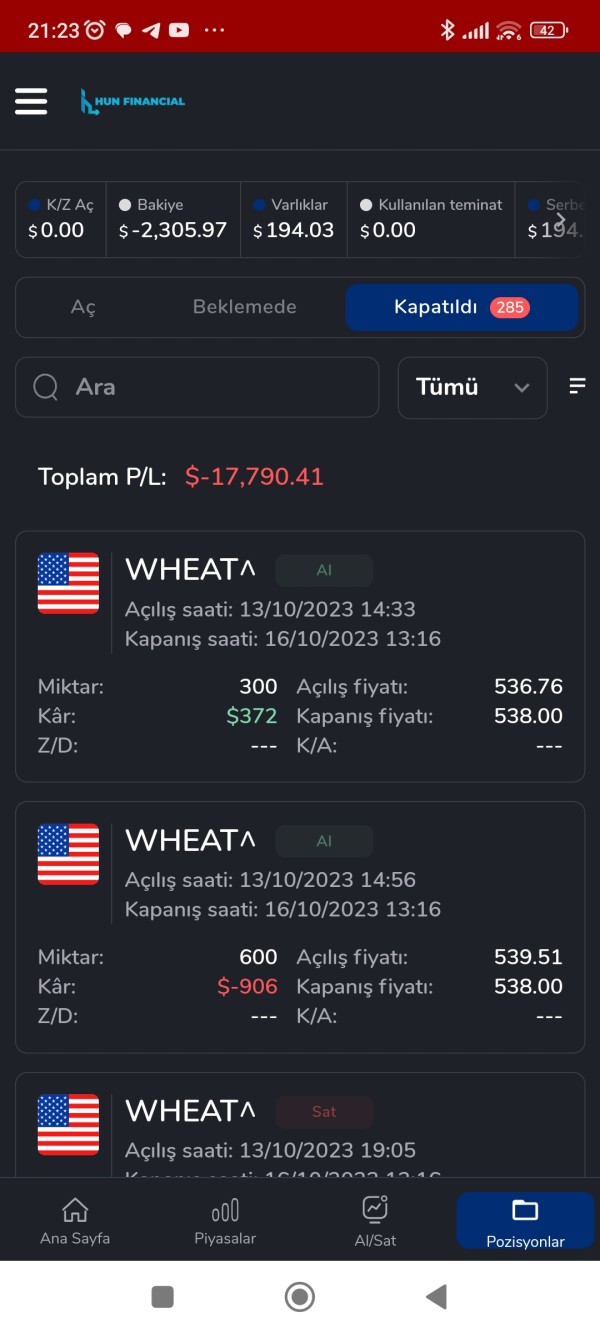This screenshot has width=600, height=1333.
Task: Open first WHEAT position with $372 profit
Action: (300, 656)
